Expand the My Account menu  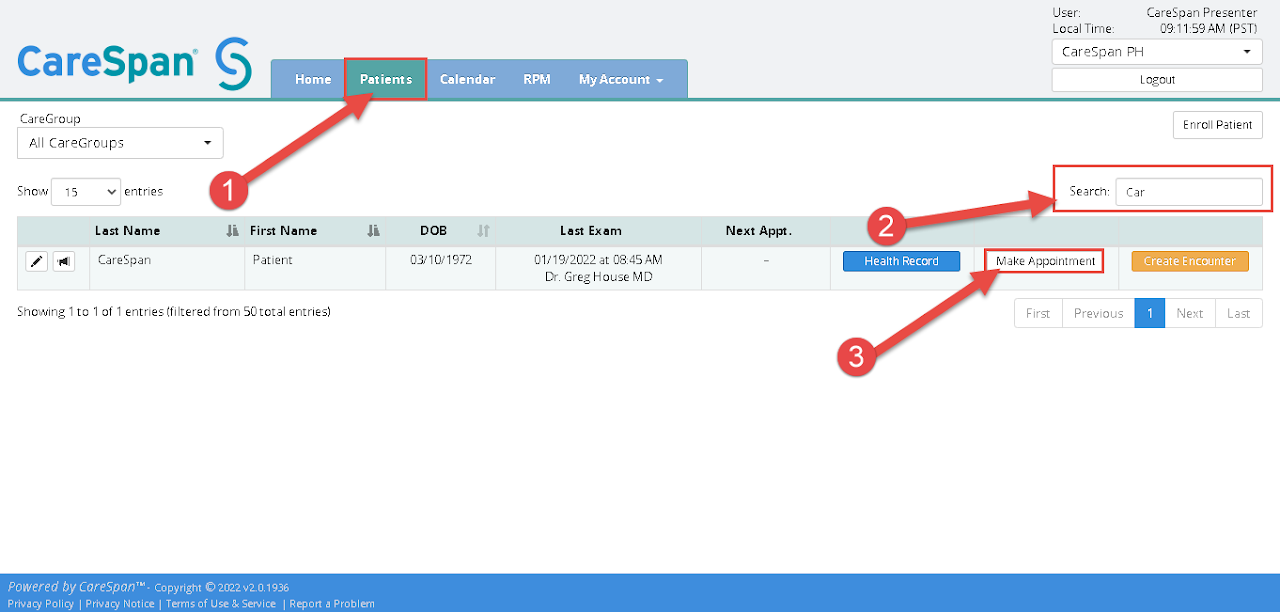click(x=621, y=80)
